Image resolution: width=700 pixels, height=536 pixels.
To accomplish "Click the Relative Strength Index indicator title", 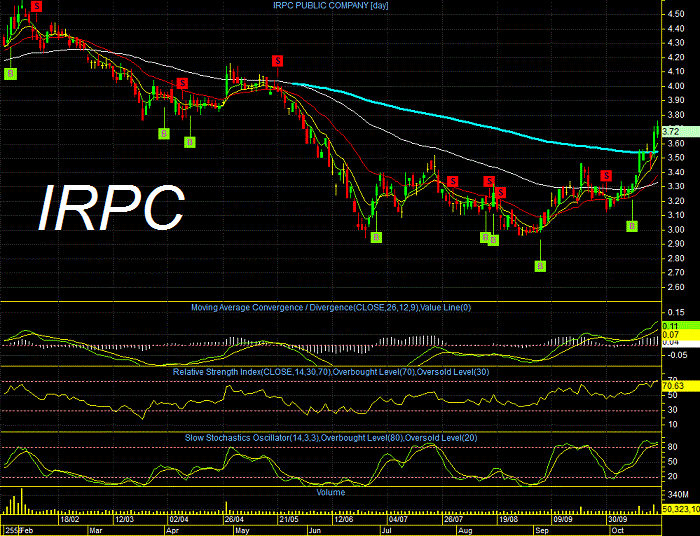I will 331,372.
